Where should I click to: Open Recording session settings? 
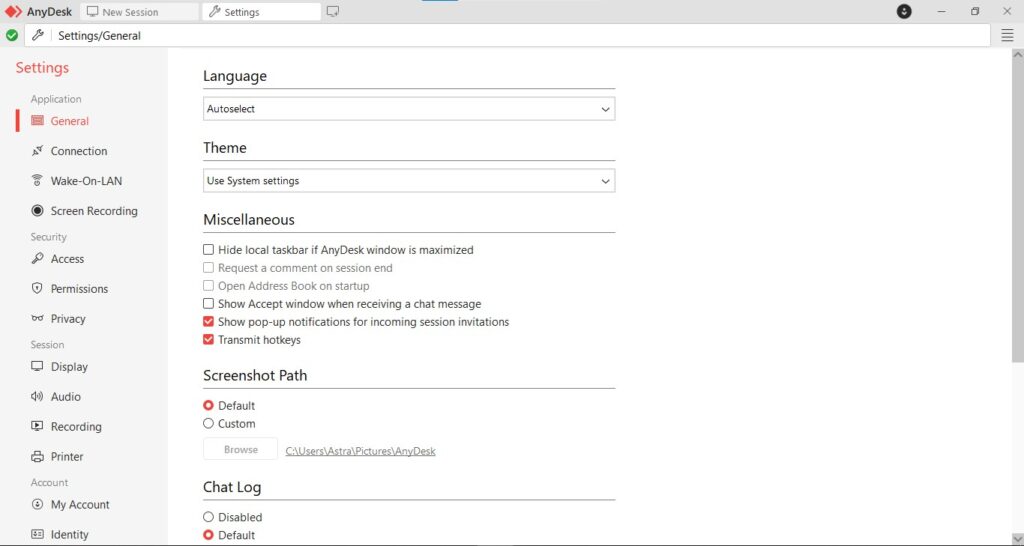76,426
